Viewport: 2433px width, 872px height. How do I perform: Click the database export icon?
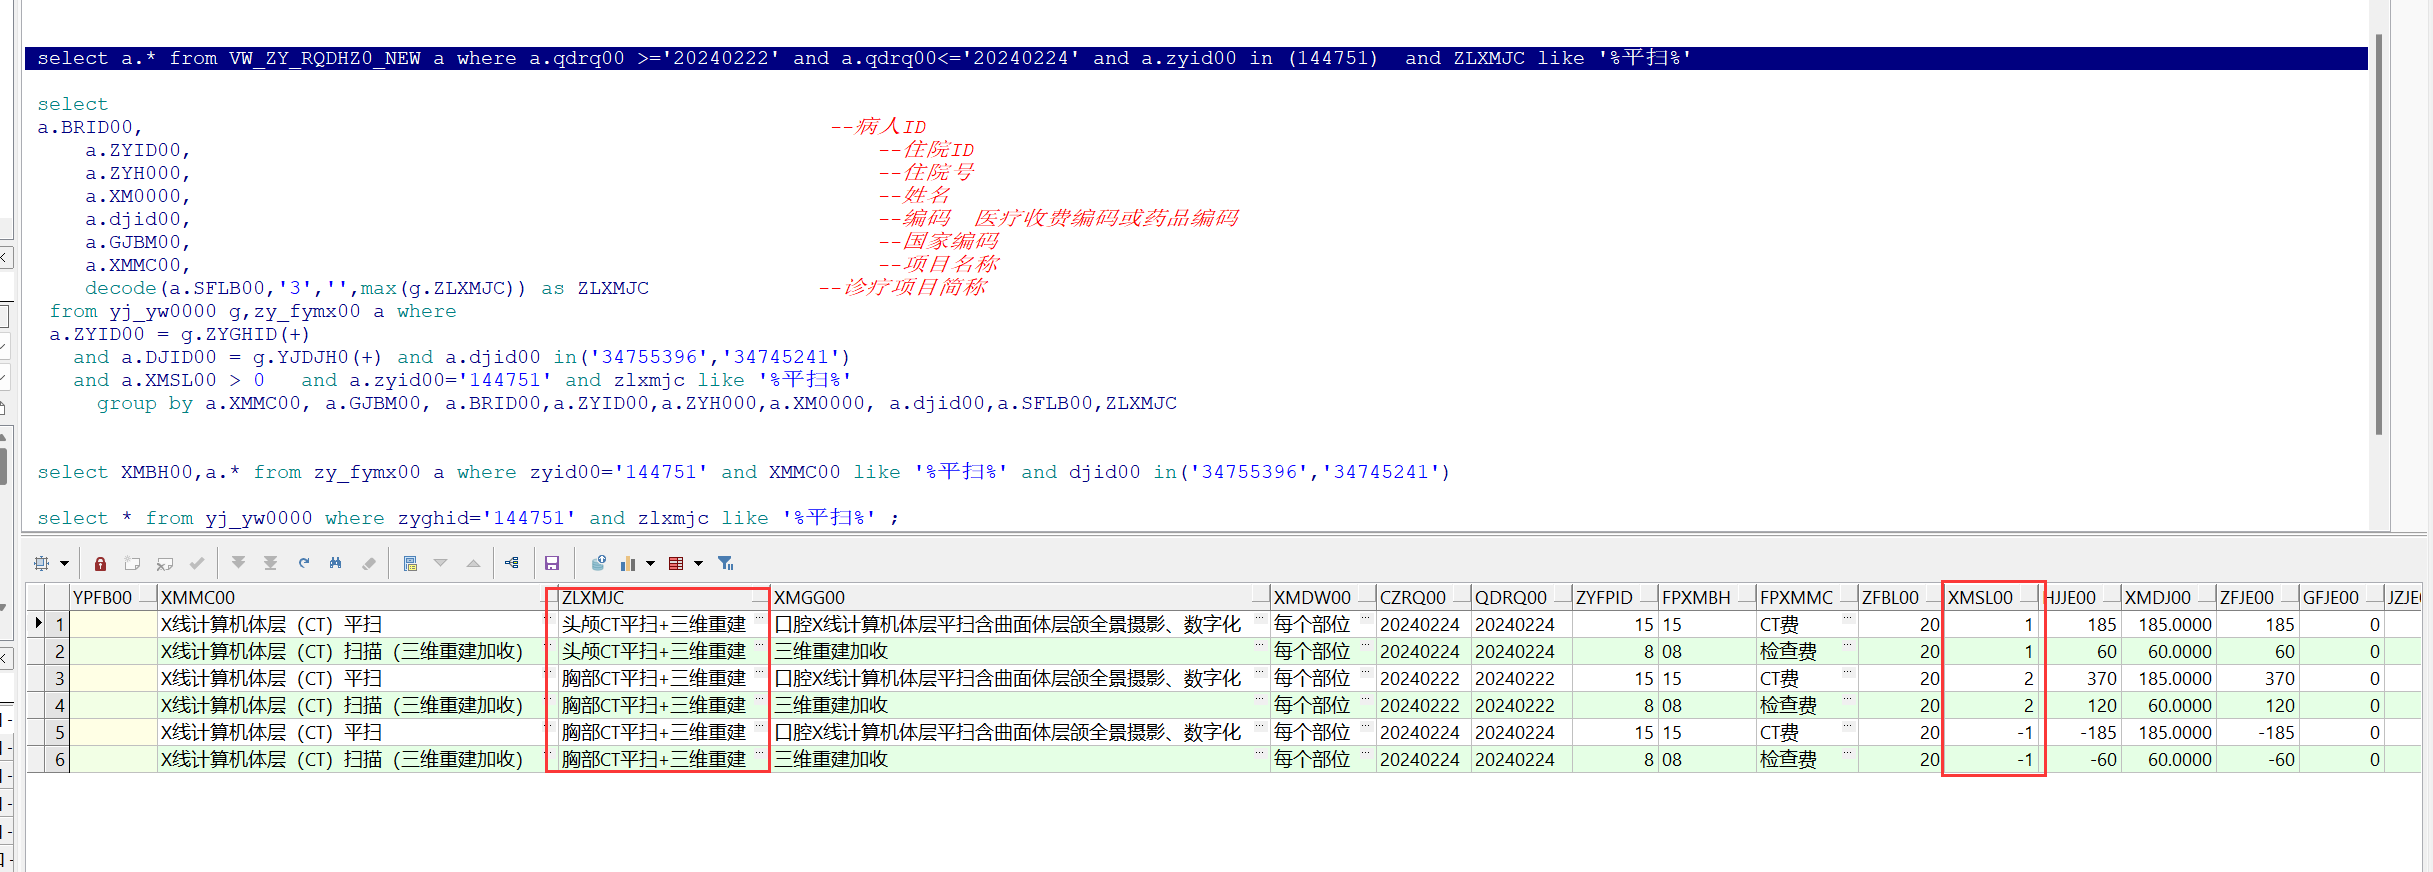(x=598, y=563)
